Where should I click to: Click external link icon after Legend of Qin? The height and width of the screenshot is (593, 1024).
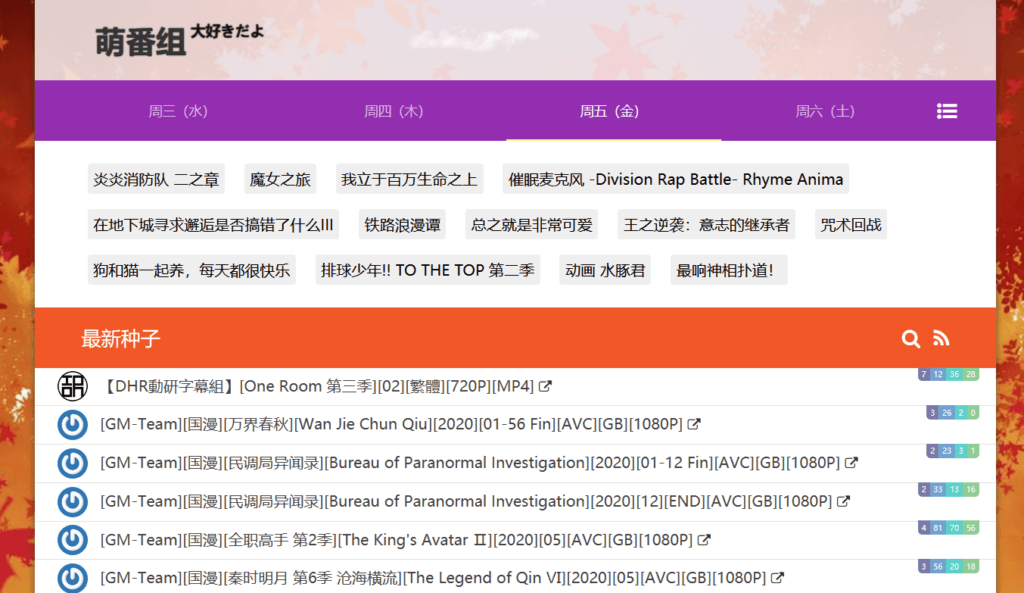point(777,578)
